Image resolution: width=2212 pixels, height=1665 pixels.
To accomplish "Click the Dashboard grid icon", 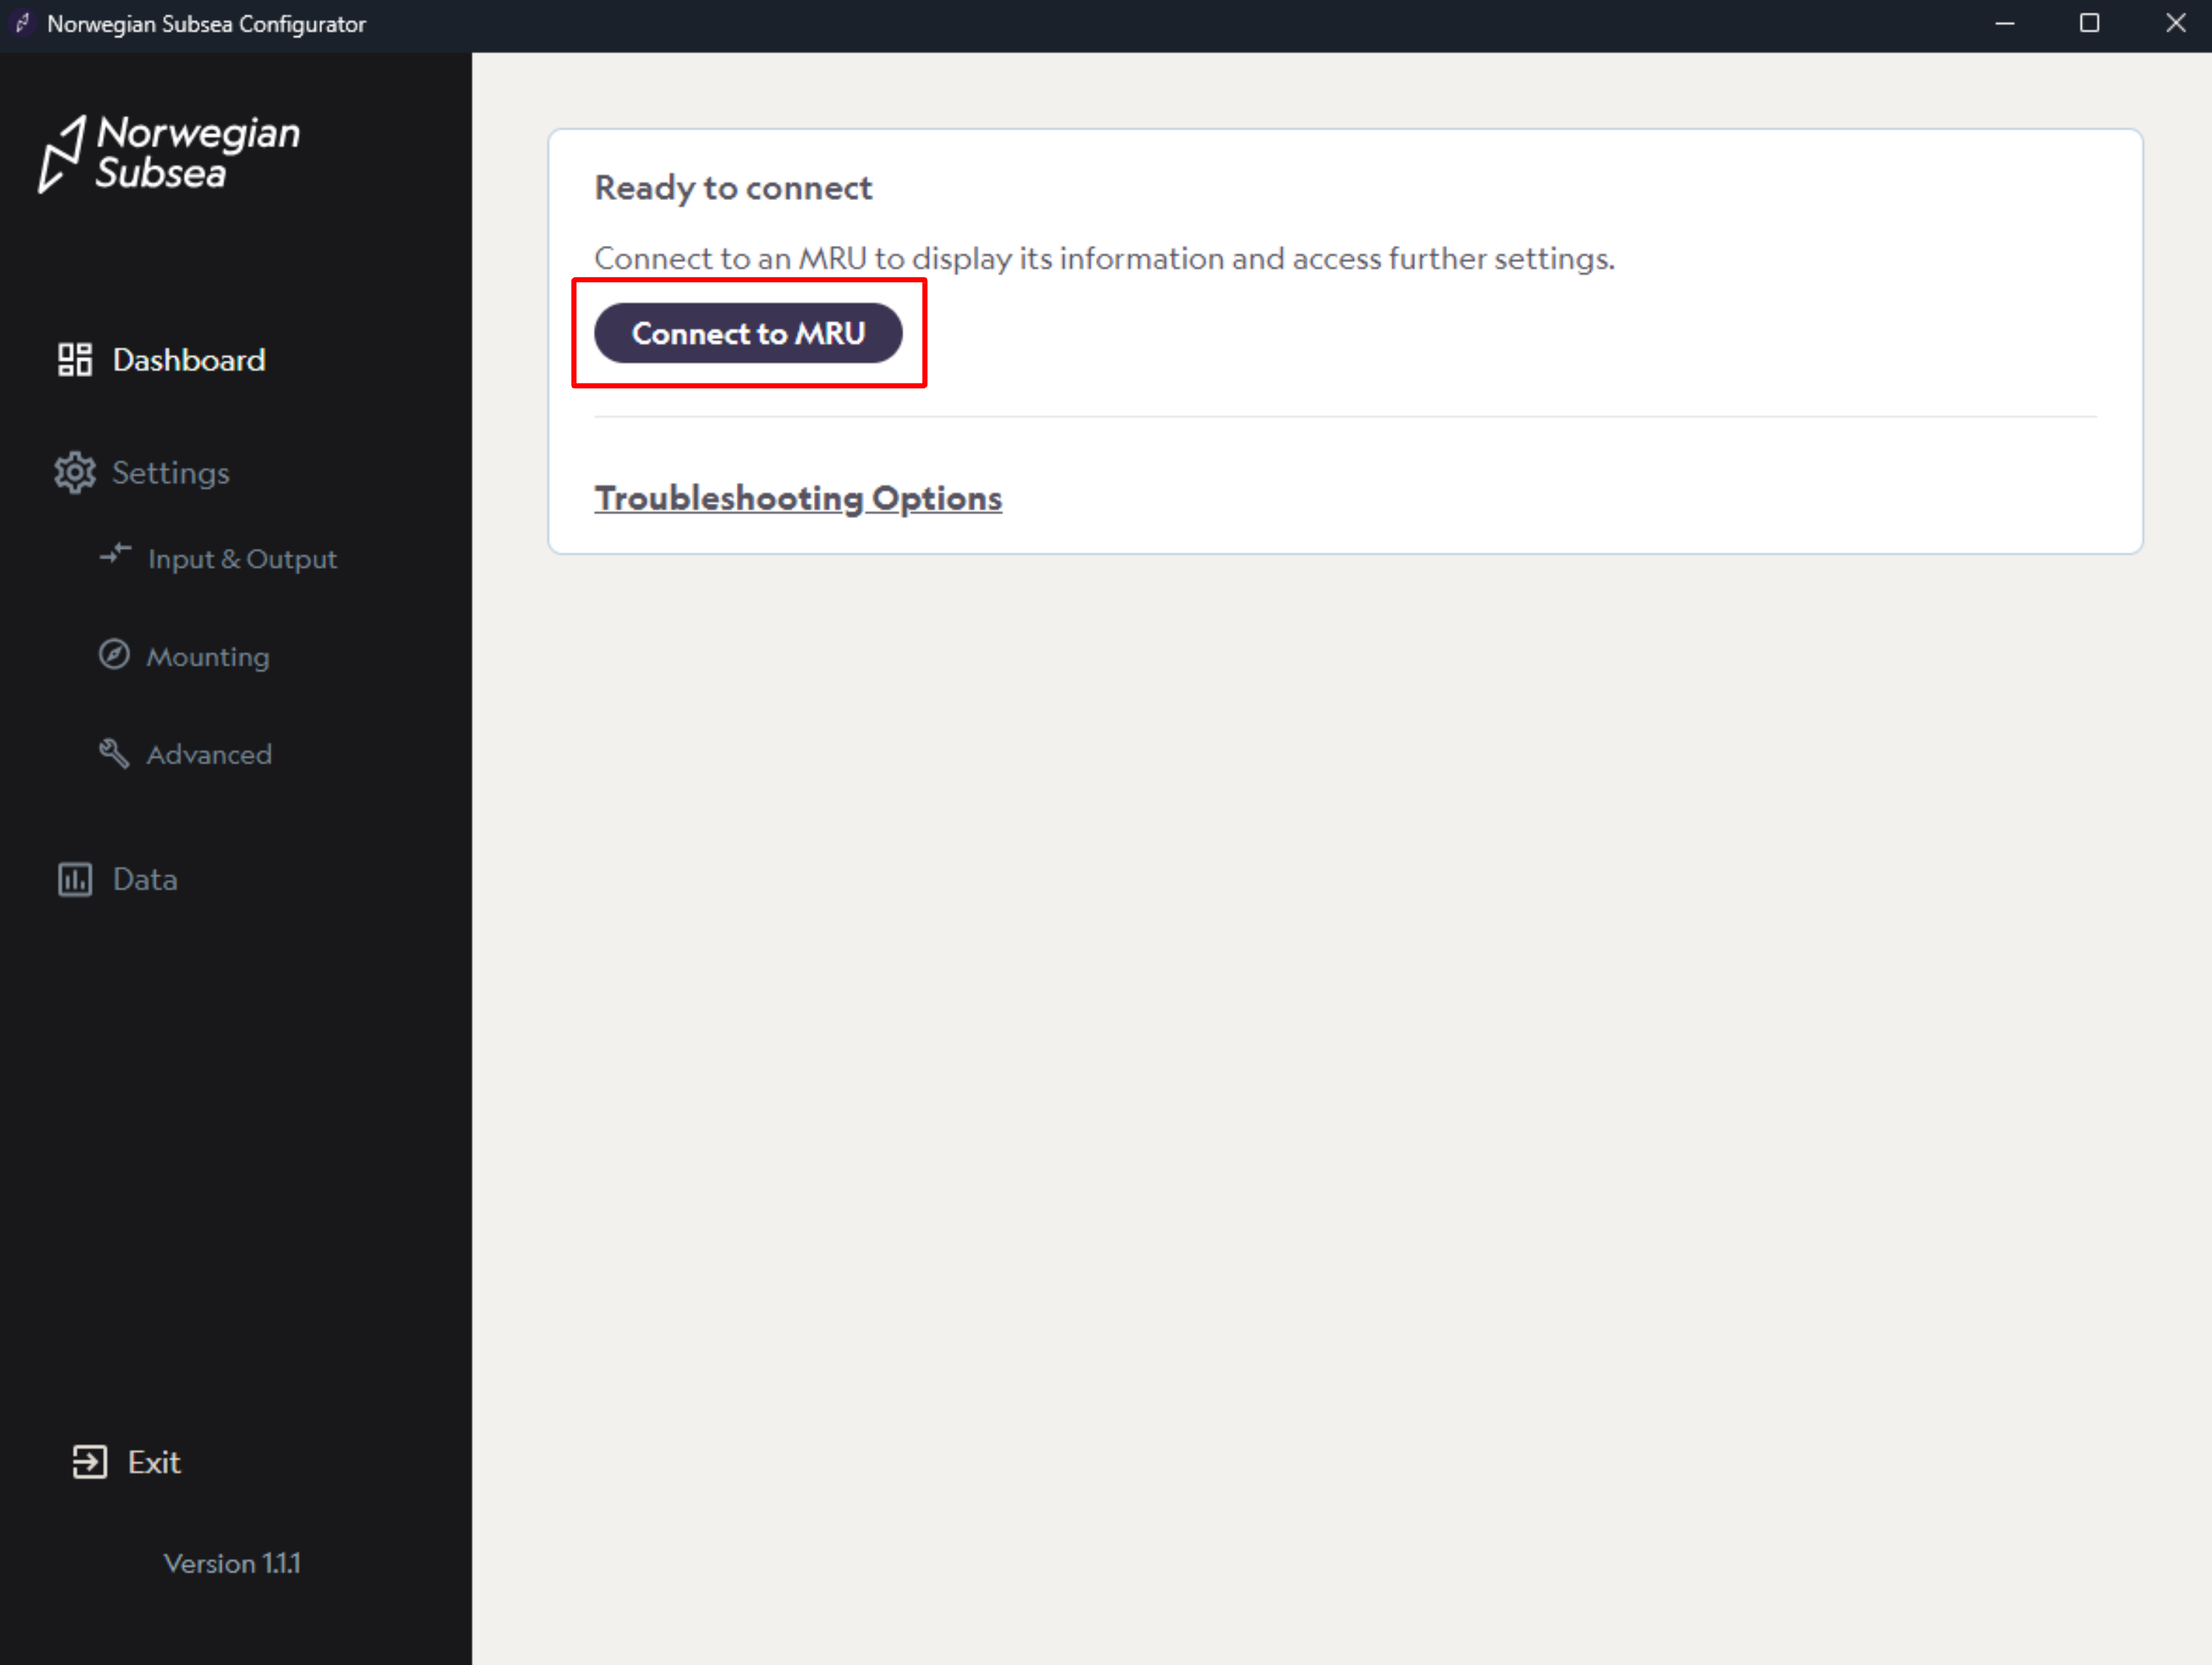I will tap(74, 360).
